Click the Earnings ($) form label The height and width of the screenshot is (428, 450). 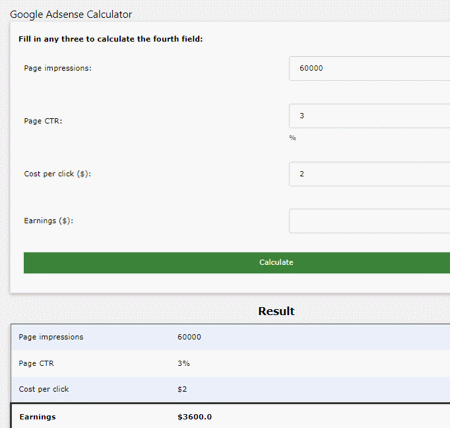(48, 221)
